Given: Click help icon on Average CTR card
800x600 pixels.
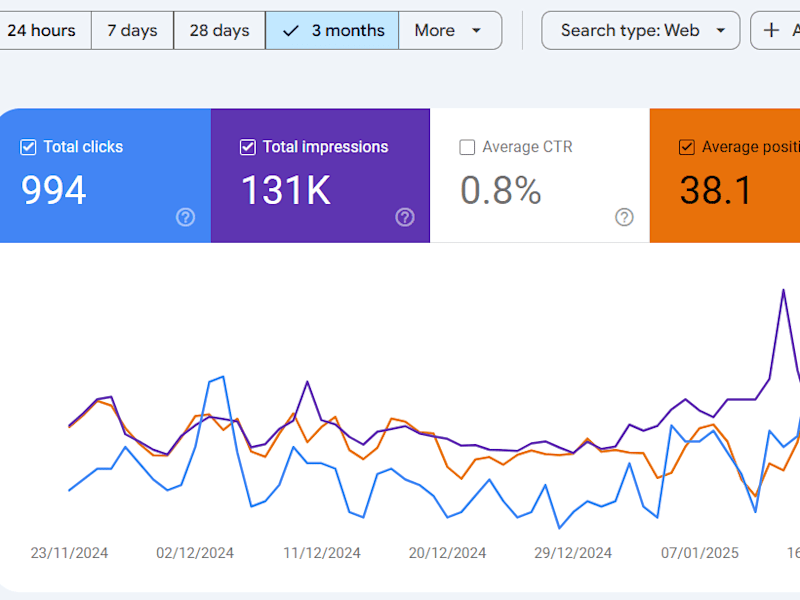Looking at the screenshot, I should (624, 217).
